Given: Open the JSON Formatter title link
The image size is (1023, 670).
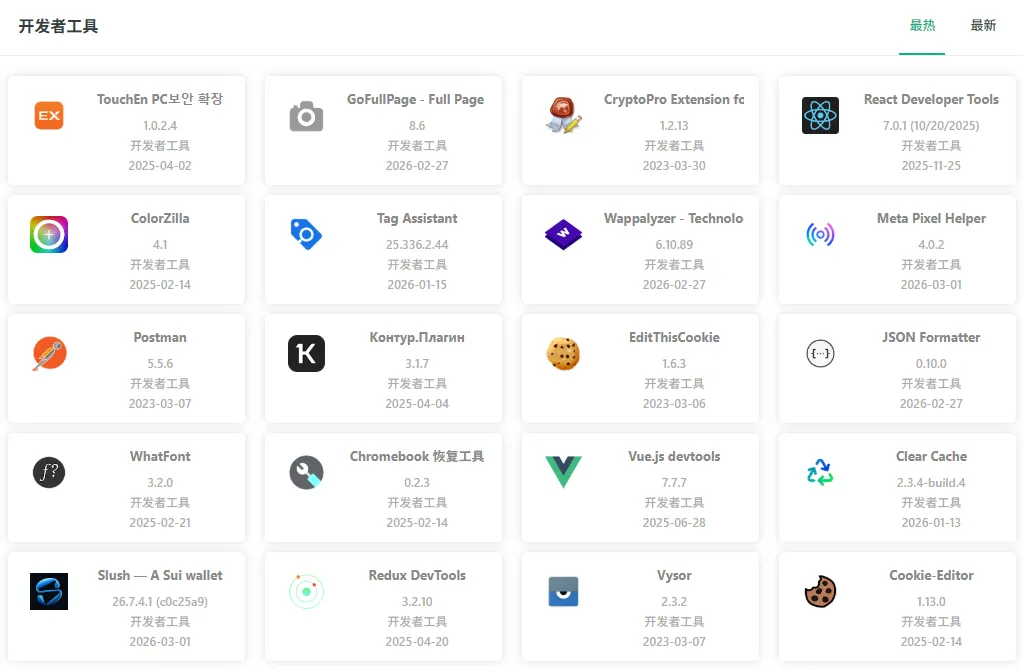Looking at the screenshot, I should 931,337.
